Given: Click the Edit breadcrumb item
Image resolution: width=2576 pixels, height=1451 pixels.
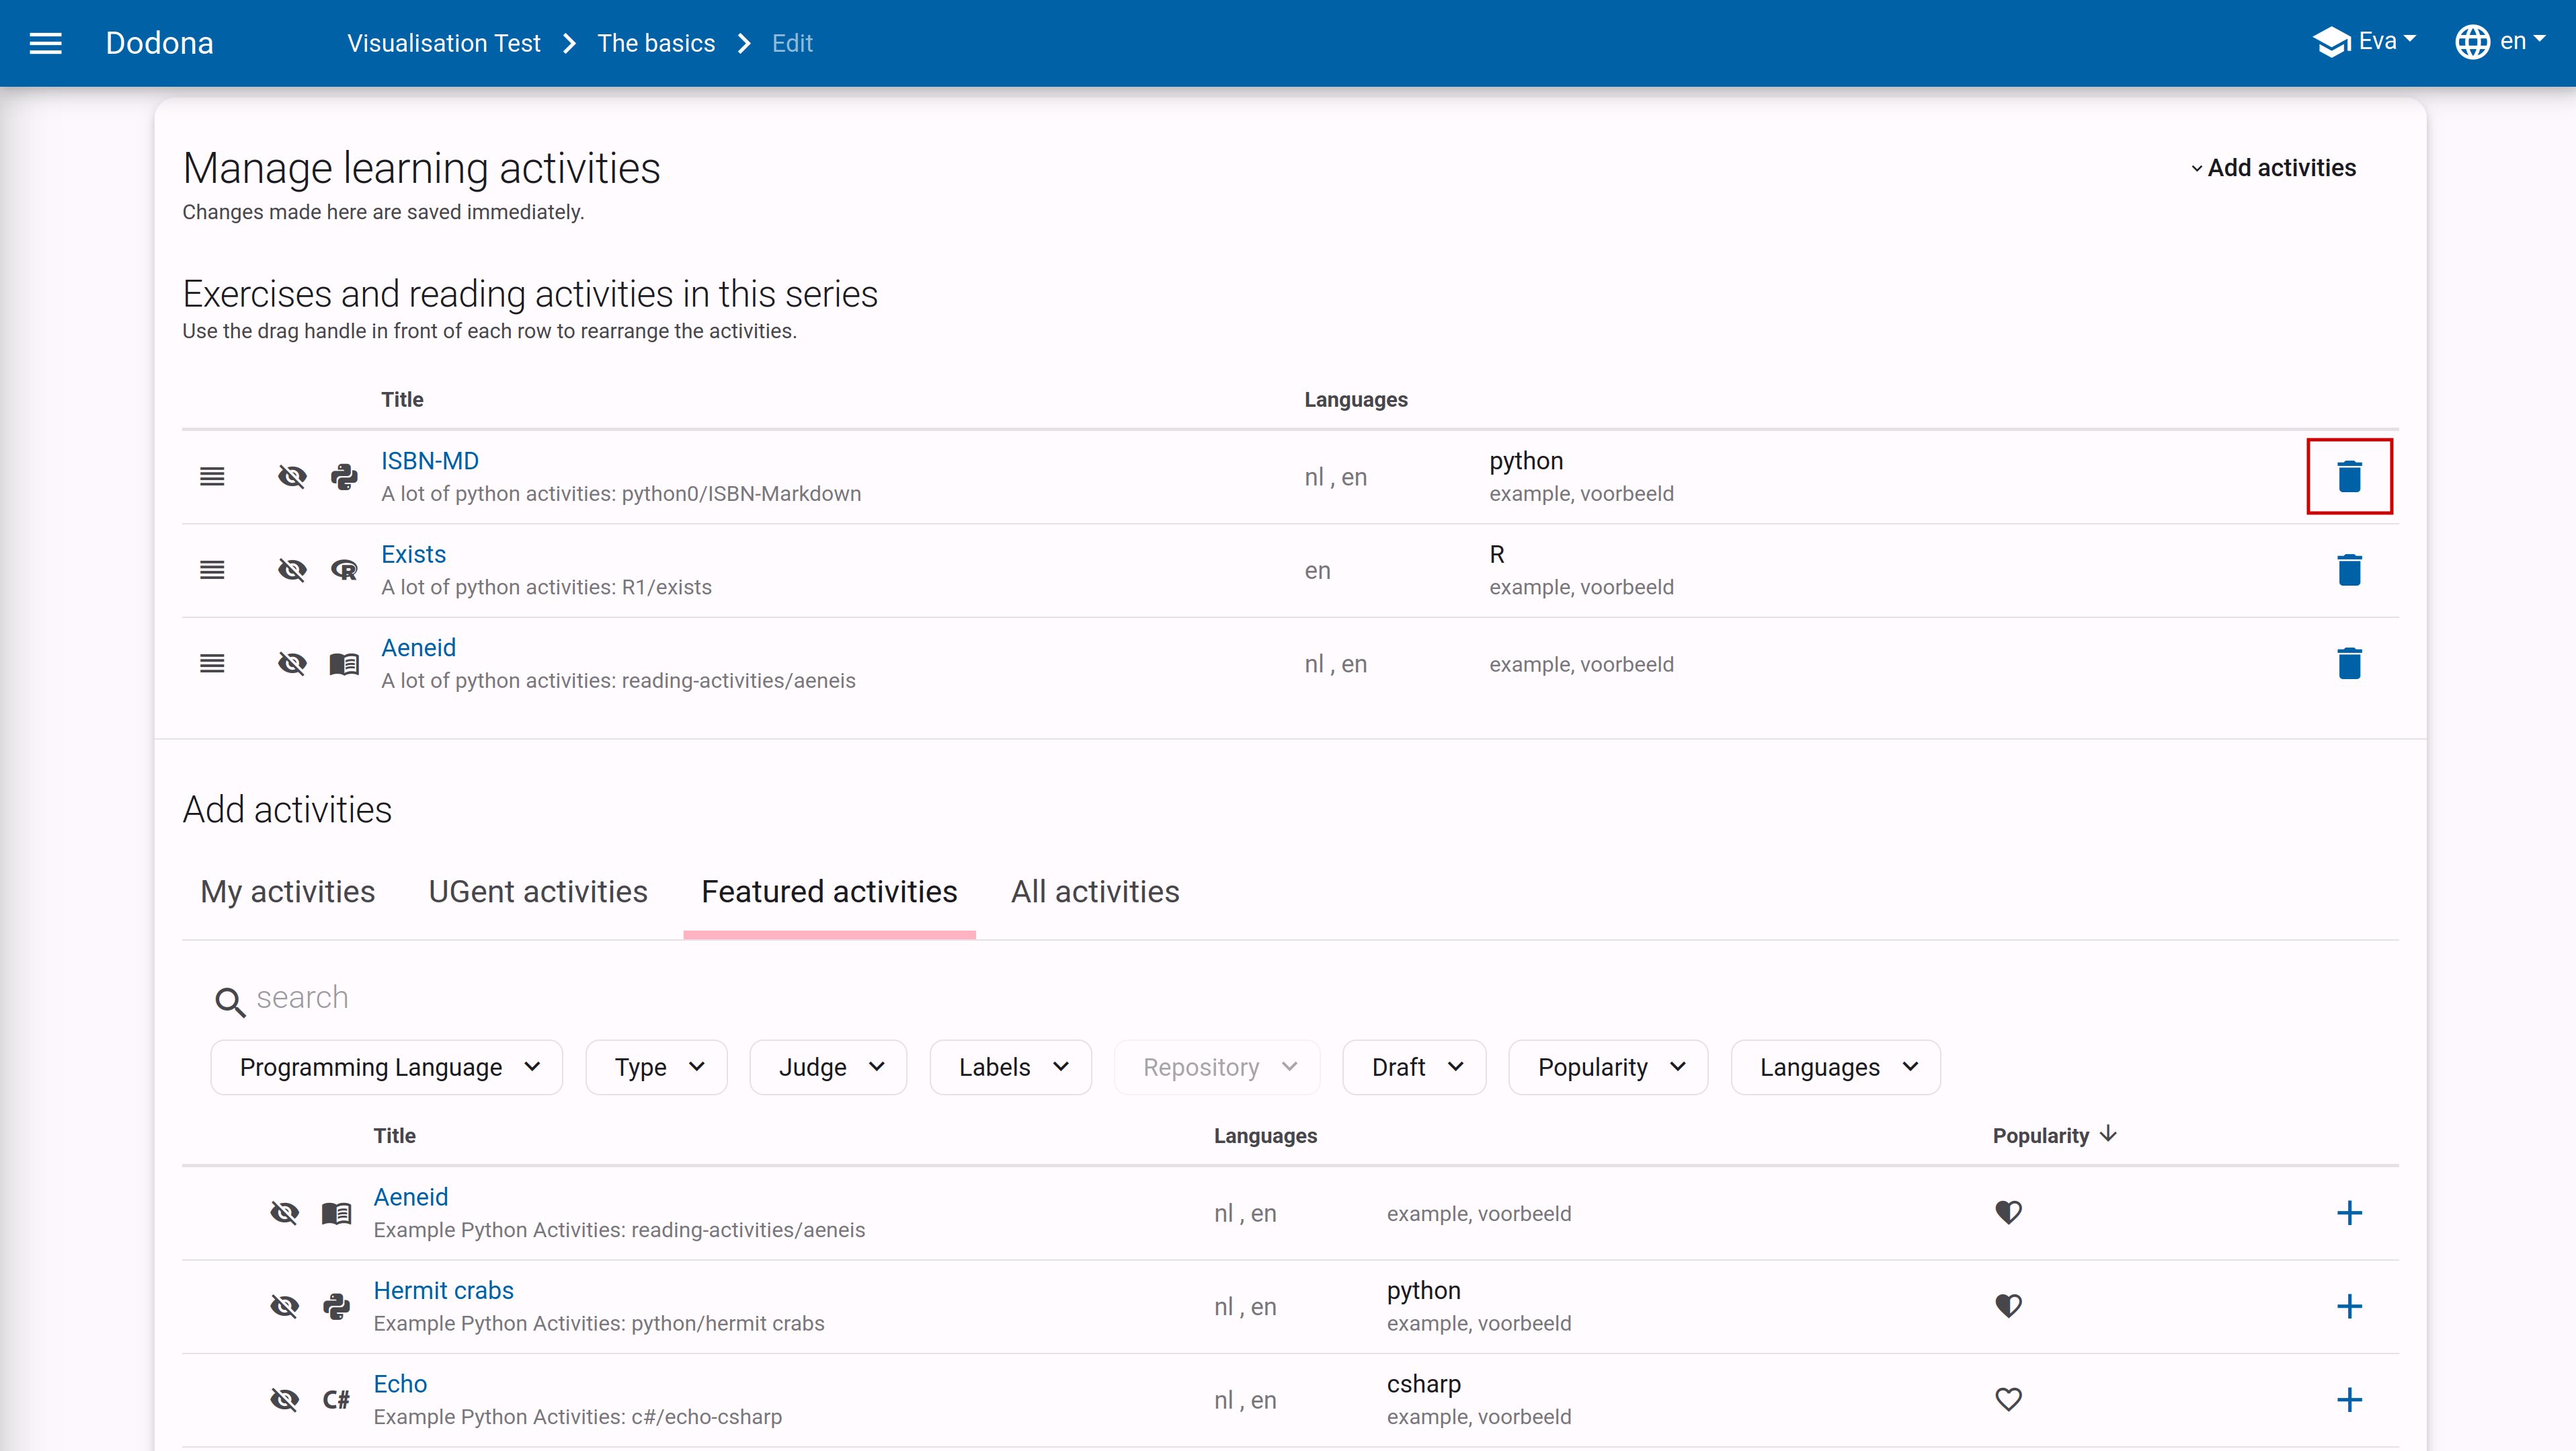Looking at the screenshot, I should [x=792, y=43].
